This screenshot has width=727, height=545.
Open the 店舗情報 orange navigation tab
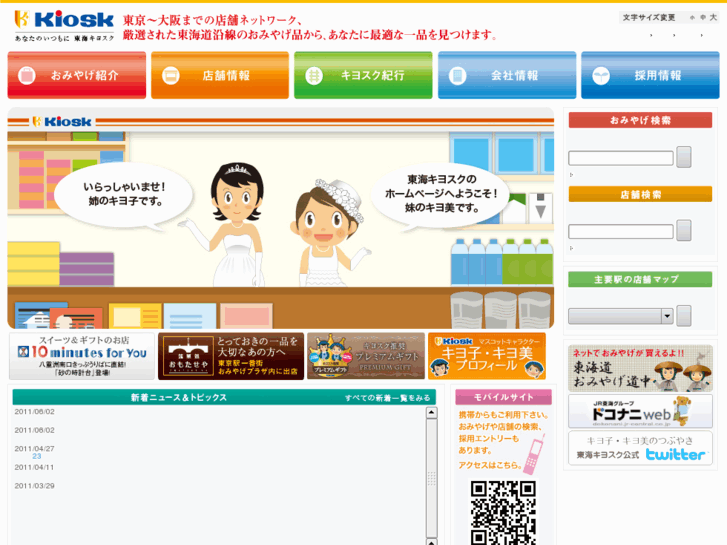[220, 75]
